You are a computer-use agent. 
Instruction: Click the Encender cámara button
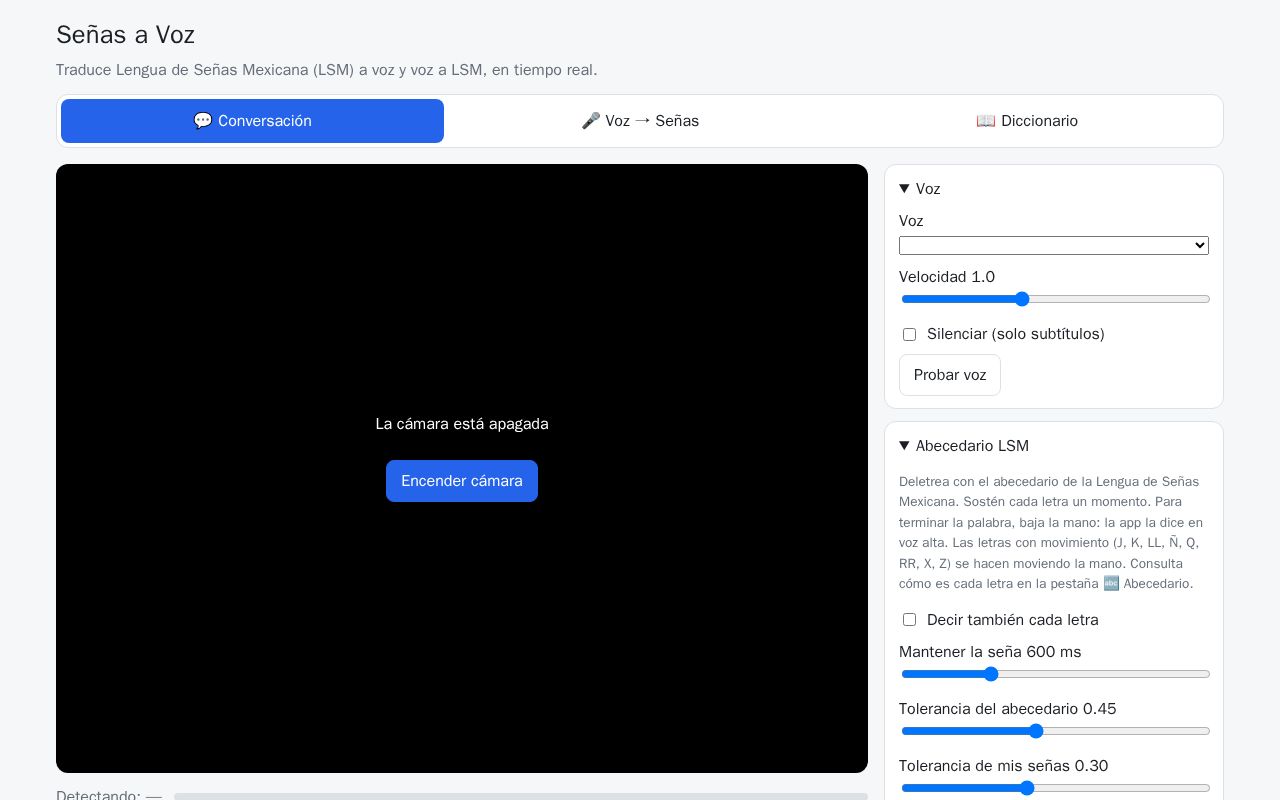click(x=462, y=481)
